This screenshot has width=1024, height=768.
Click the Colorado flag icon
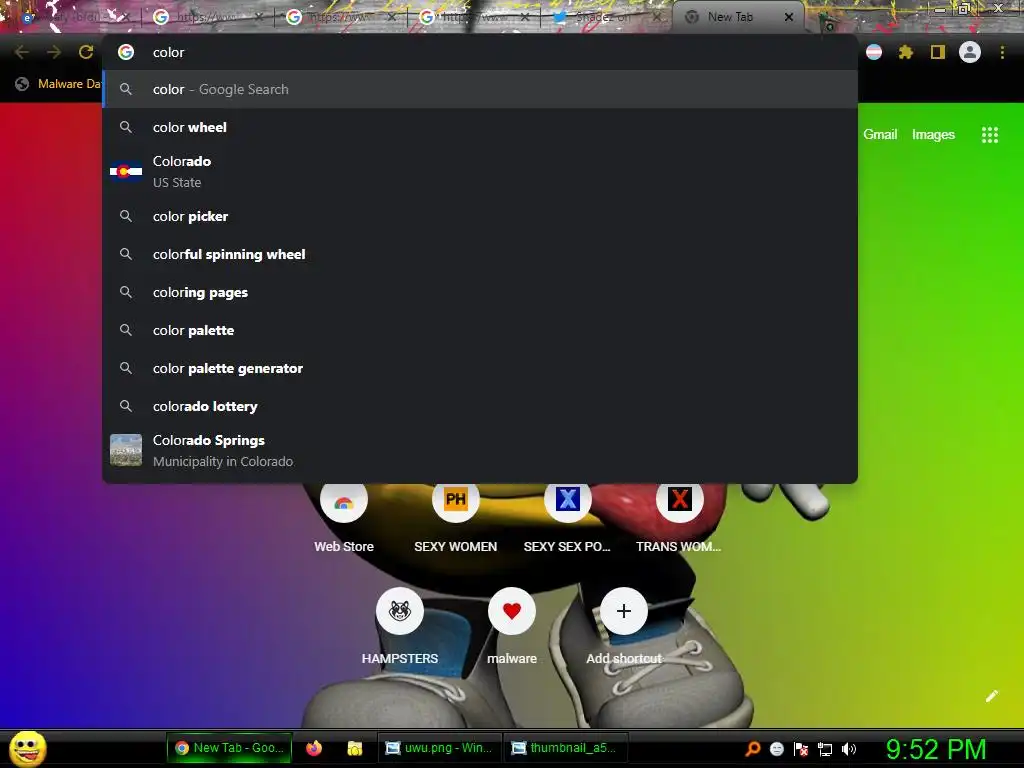(126, 172)
